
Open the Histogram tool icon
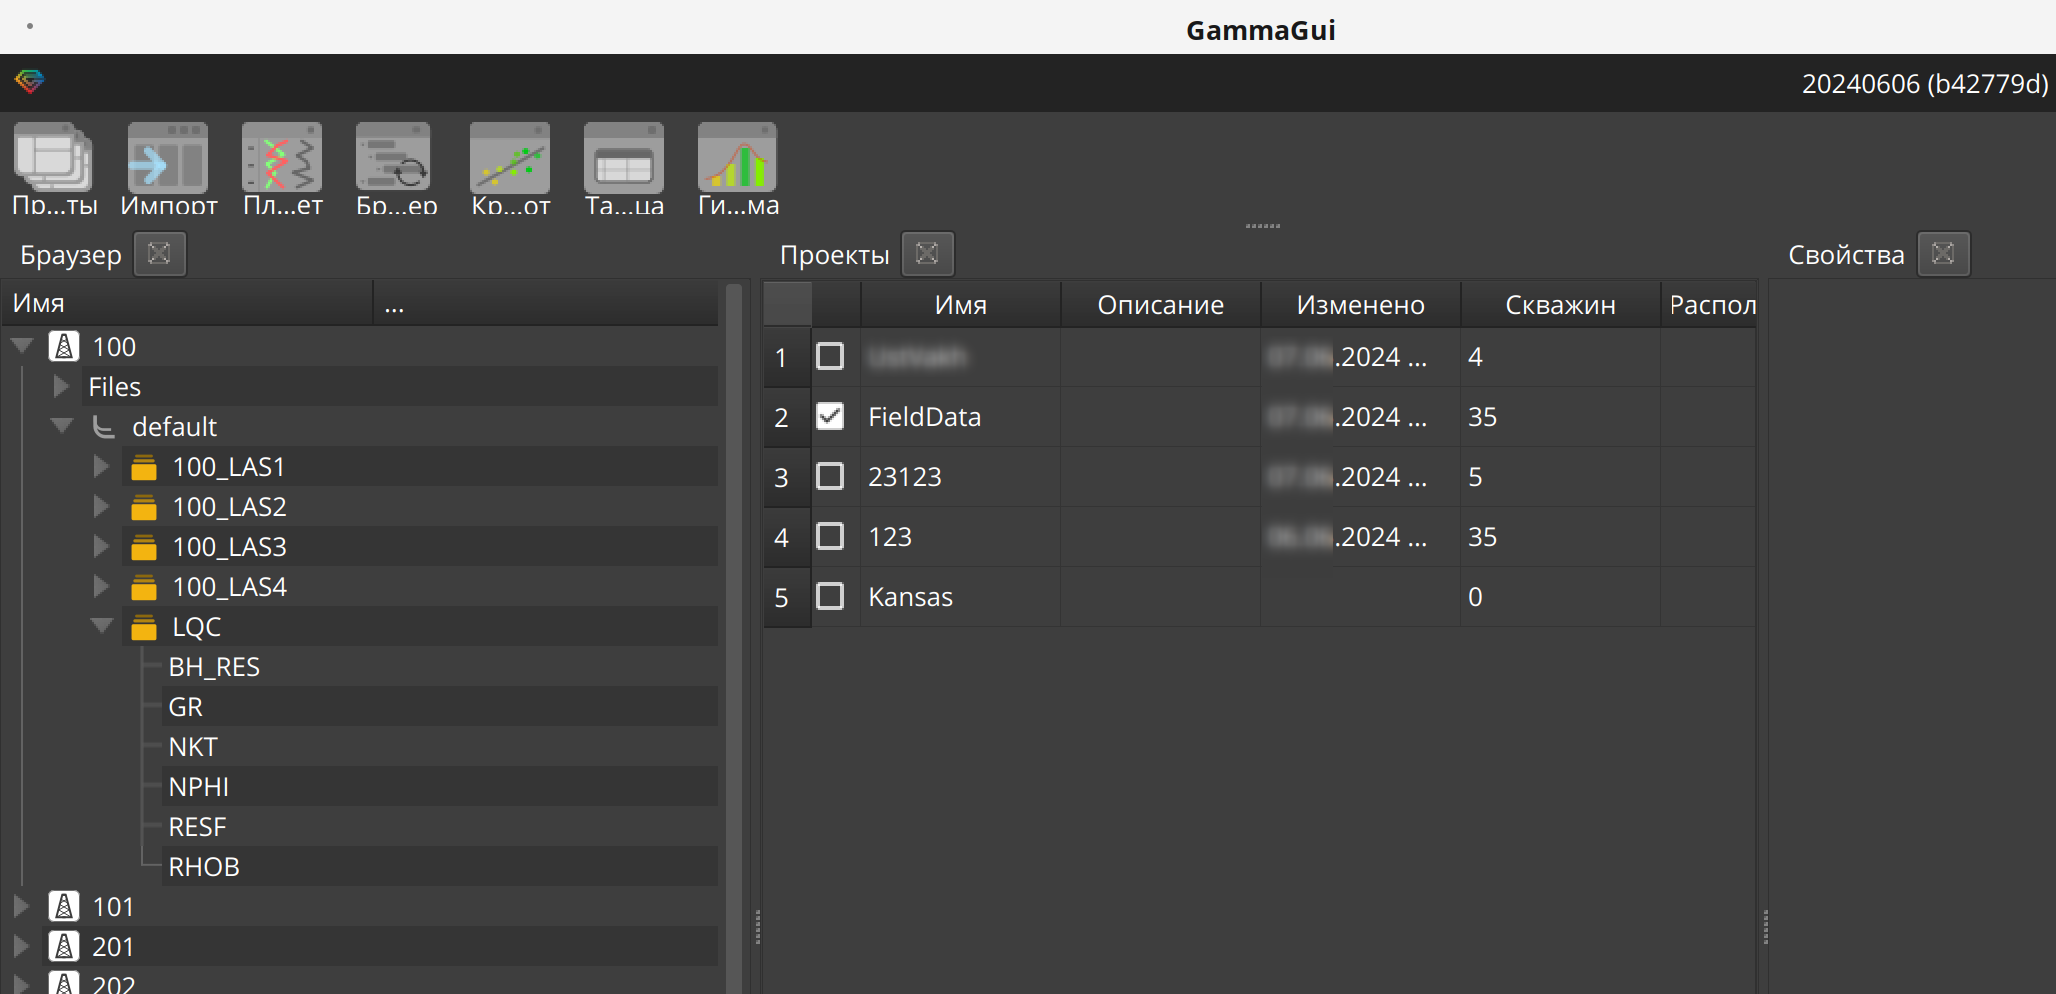(738, 160)
